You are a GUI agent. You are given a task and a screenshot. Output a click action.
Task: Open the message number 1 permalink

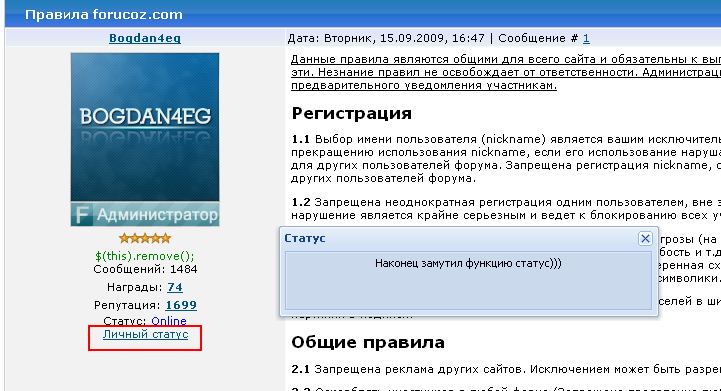coord(586,38)
